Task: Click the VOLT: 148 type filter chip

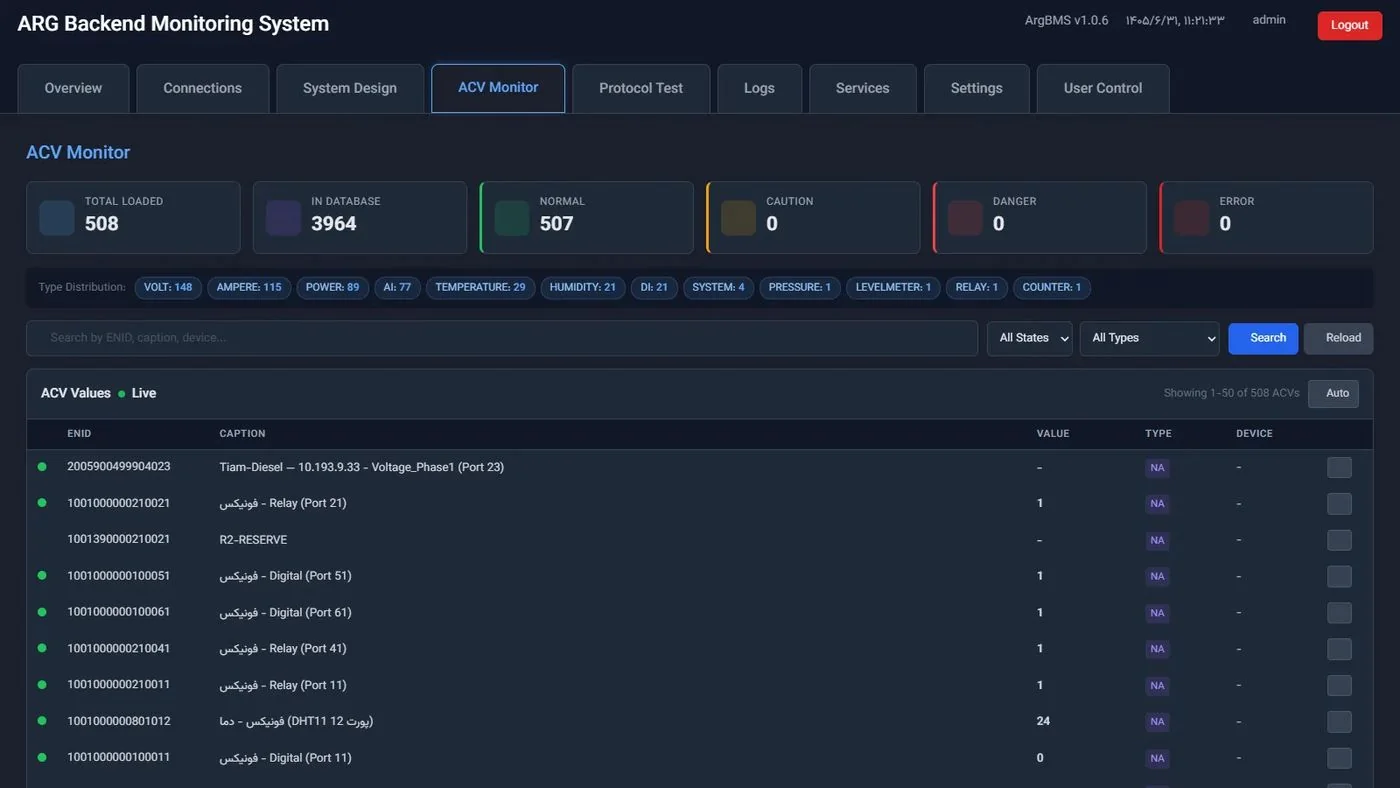Action: [168, 288]
